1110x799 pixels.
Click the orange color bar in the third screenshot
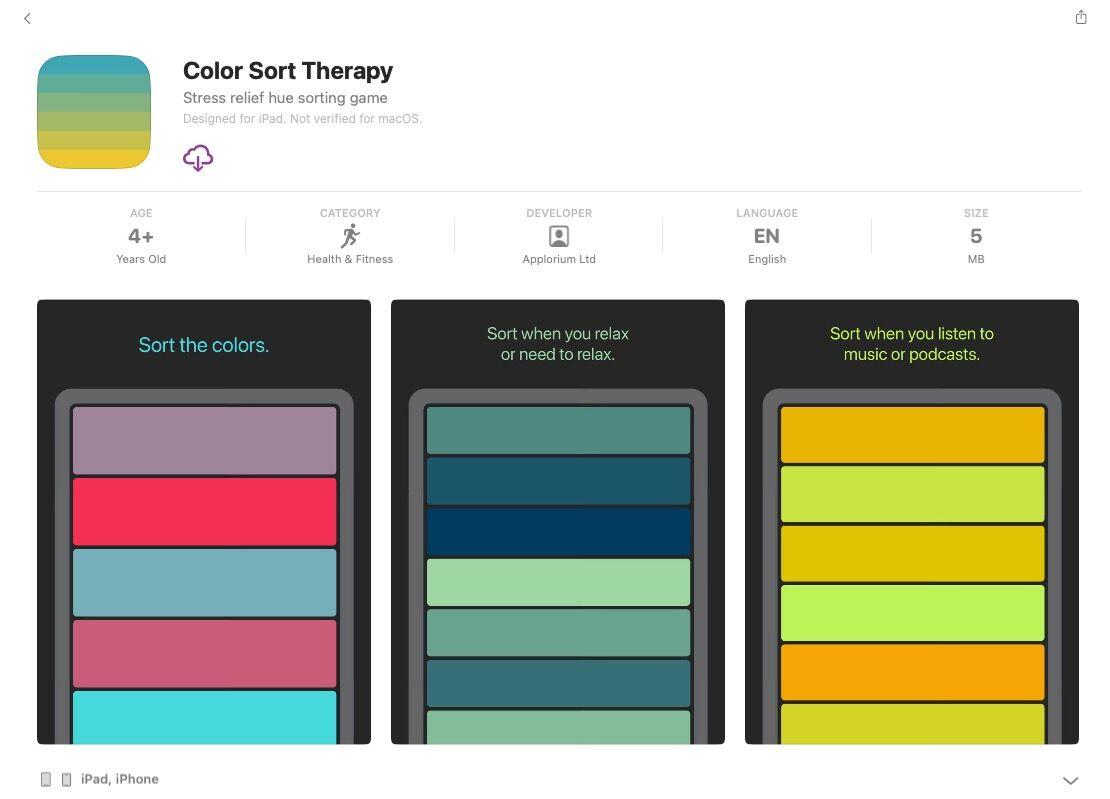click(911, 671)
